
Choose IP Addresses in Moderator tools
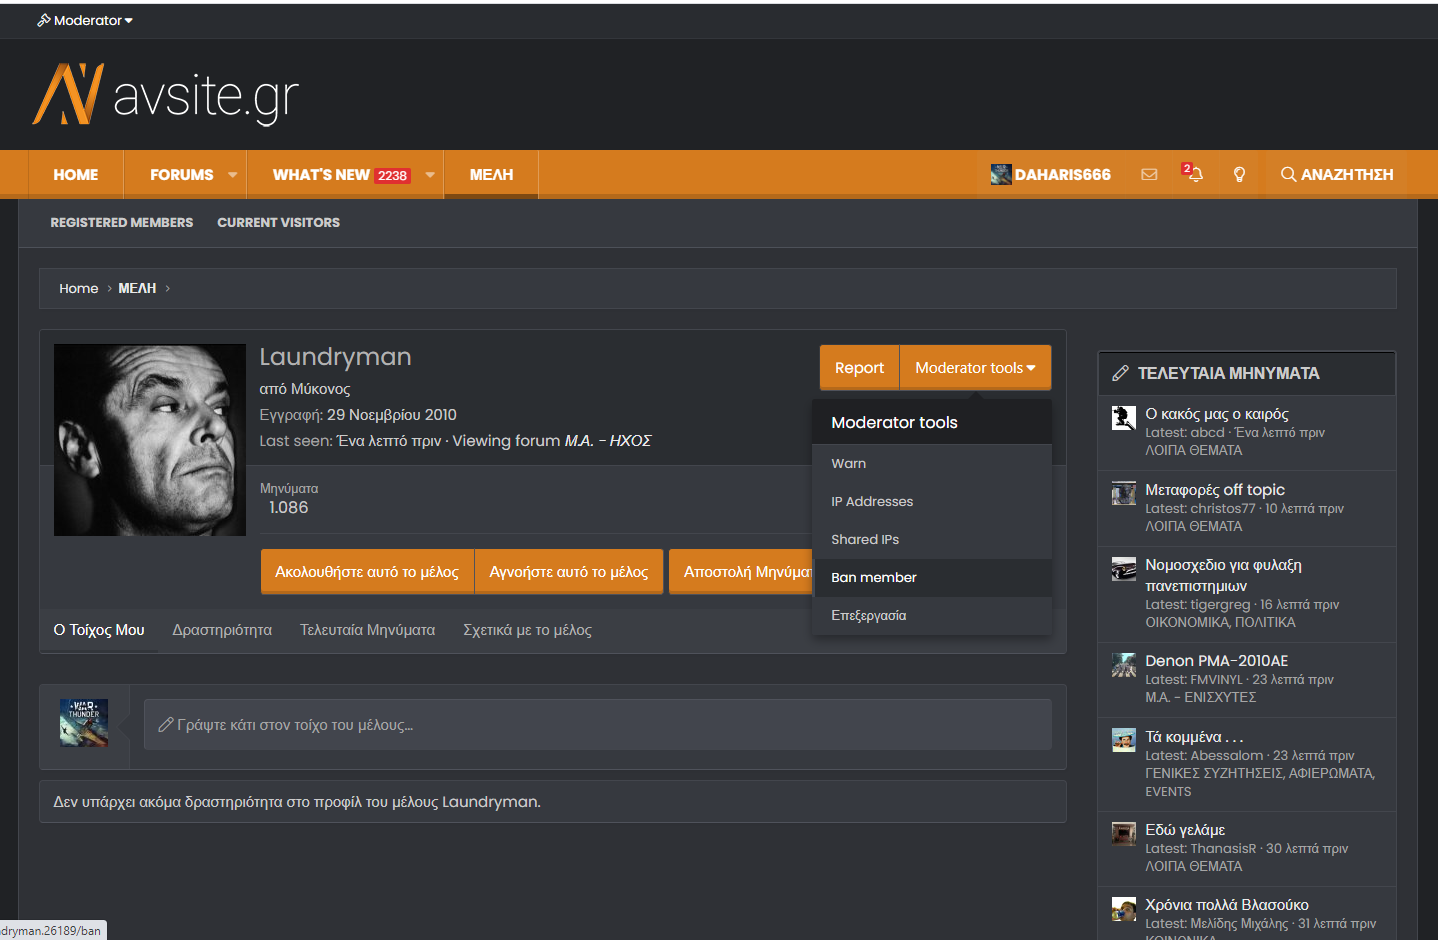tap(872, 501)
